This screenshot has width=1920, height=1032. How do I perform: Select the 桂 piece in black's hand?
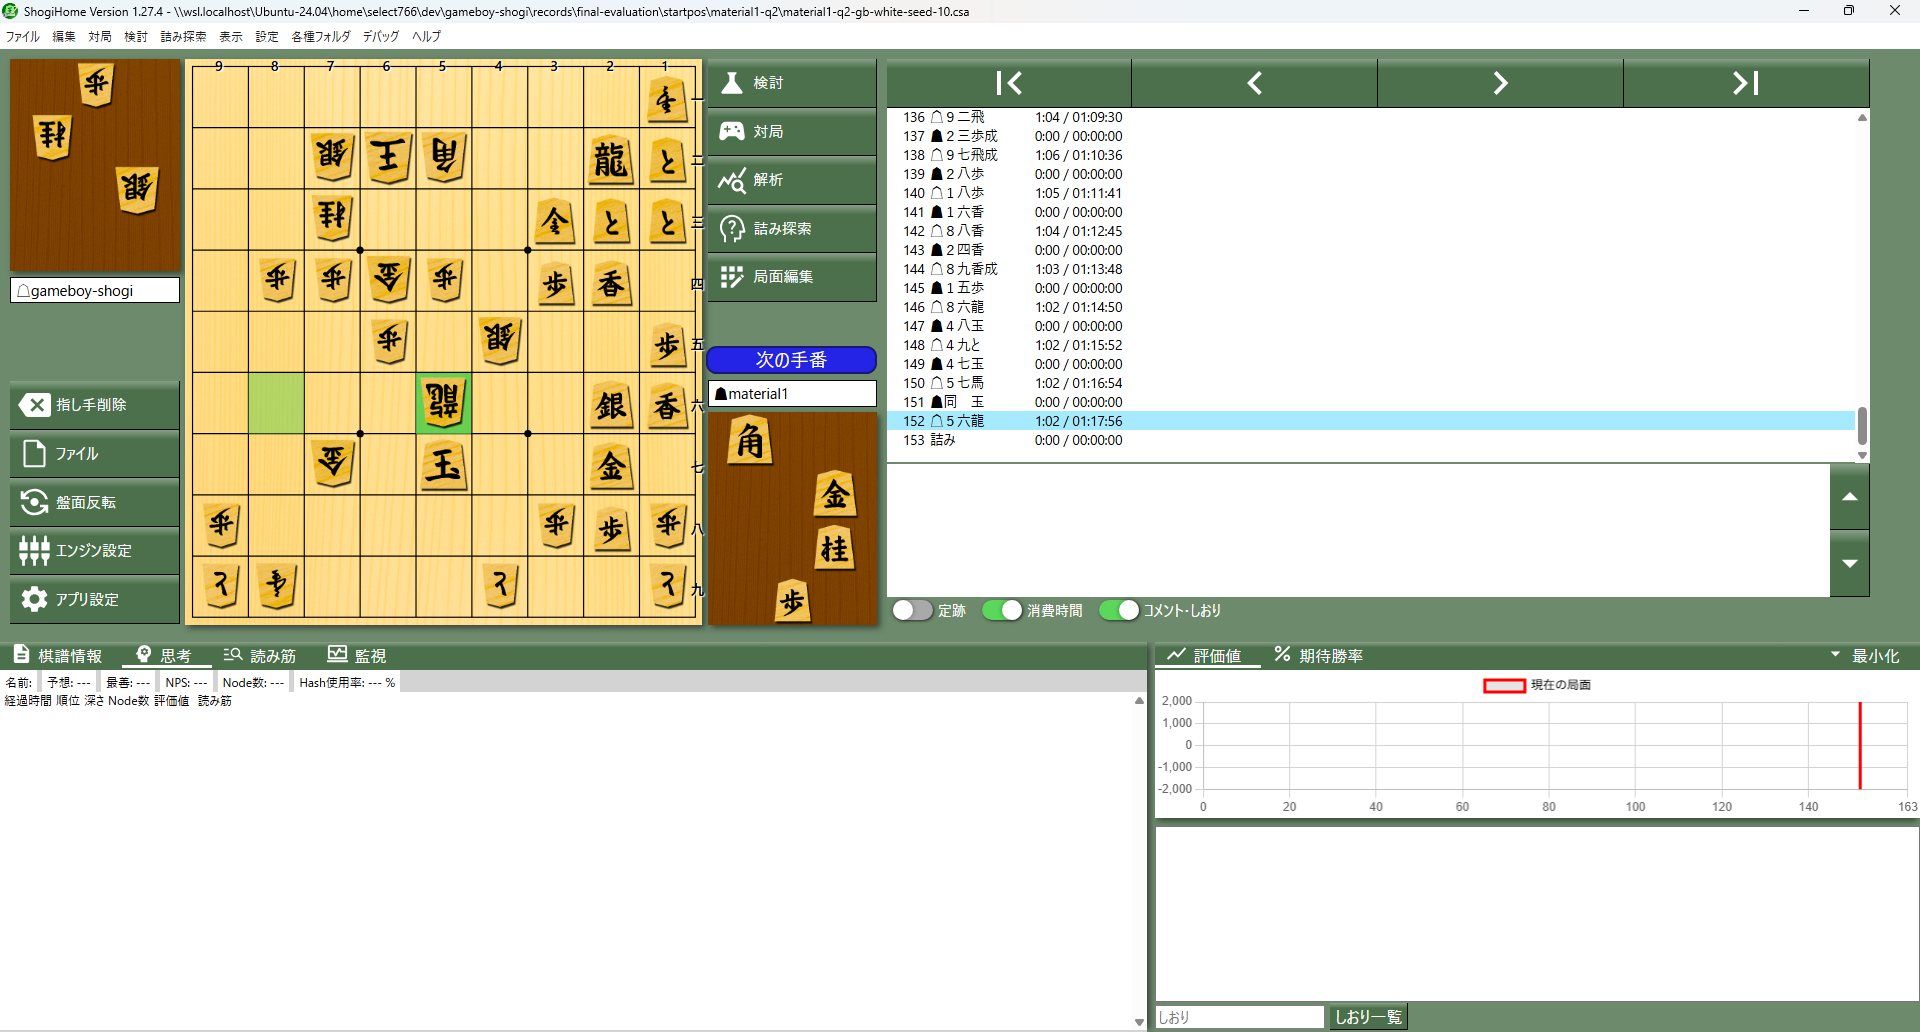pos(834,548)
